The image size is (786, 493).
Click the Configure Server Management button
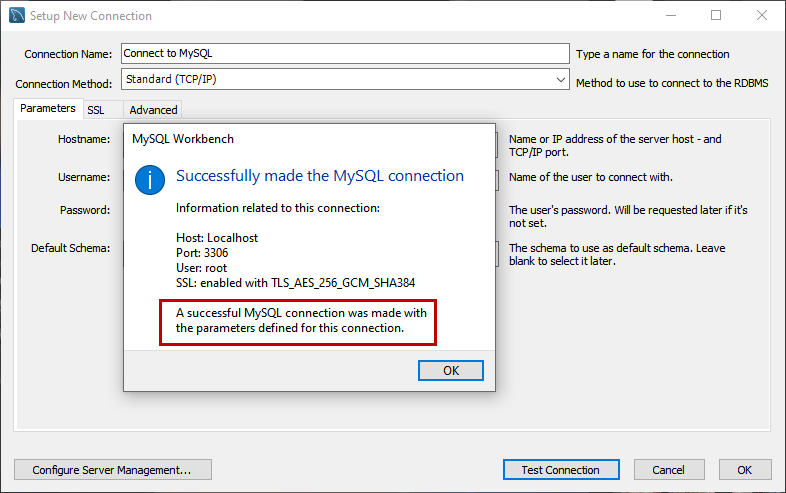coord(112,469)
